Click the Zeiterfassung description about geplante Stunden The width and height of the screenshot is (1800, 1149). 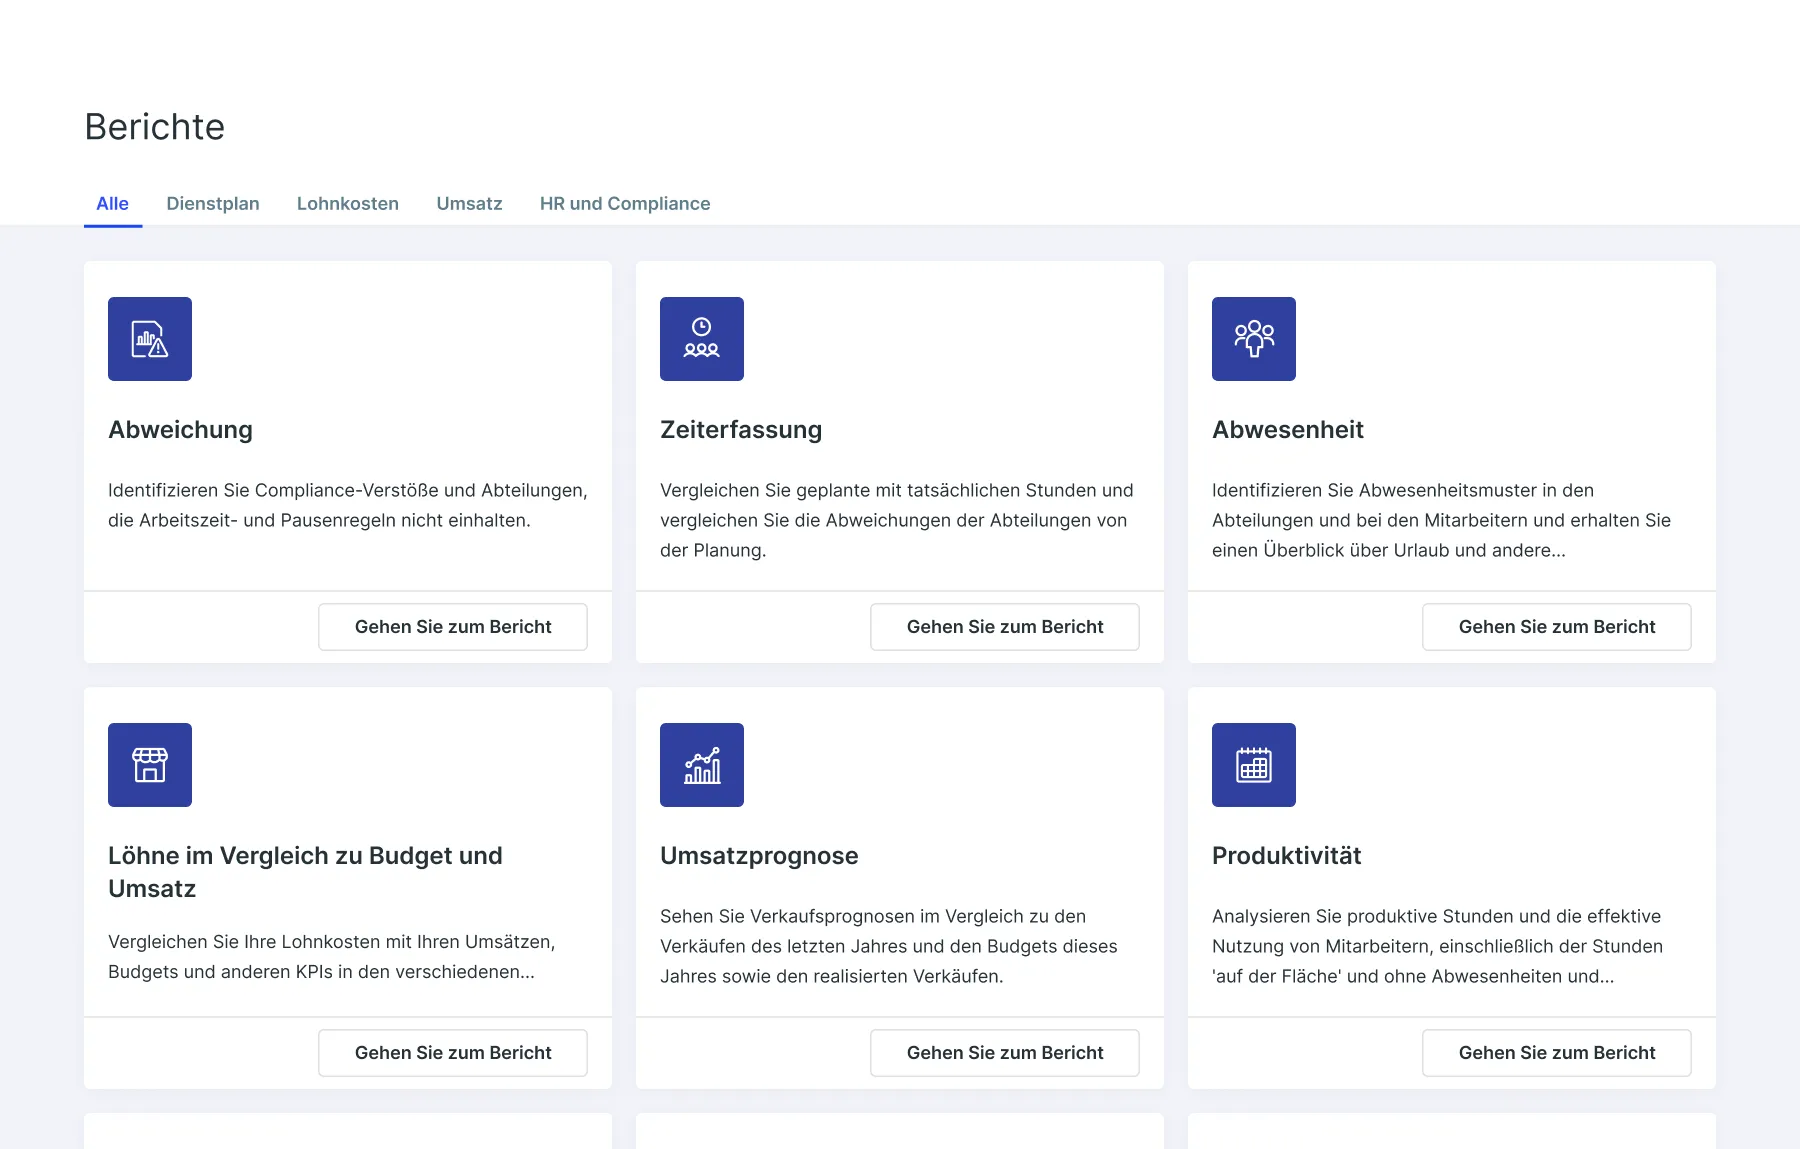coord(897,520)
